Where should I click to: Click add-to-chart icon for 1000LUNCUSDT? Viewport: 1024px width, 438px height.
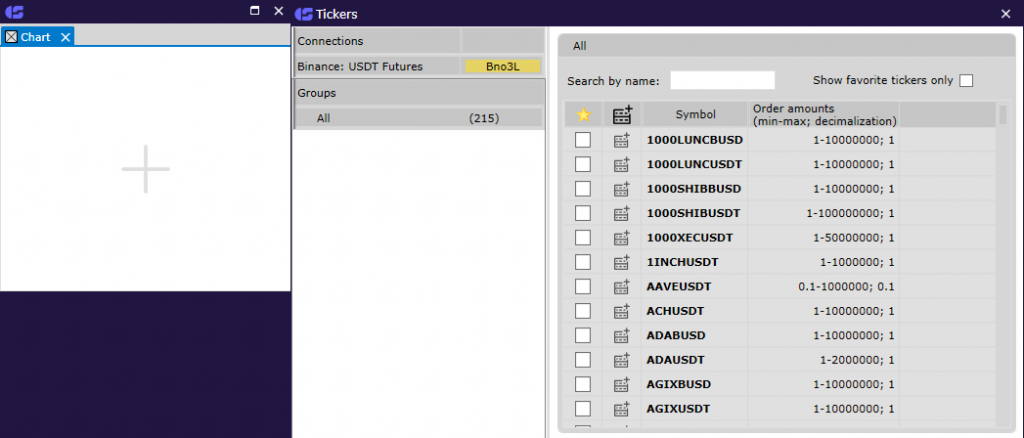click(x=622, y=164)
